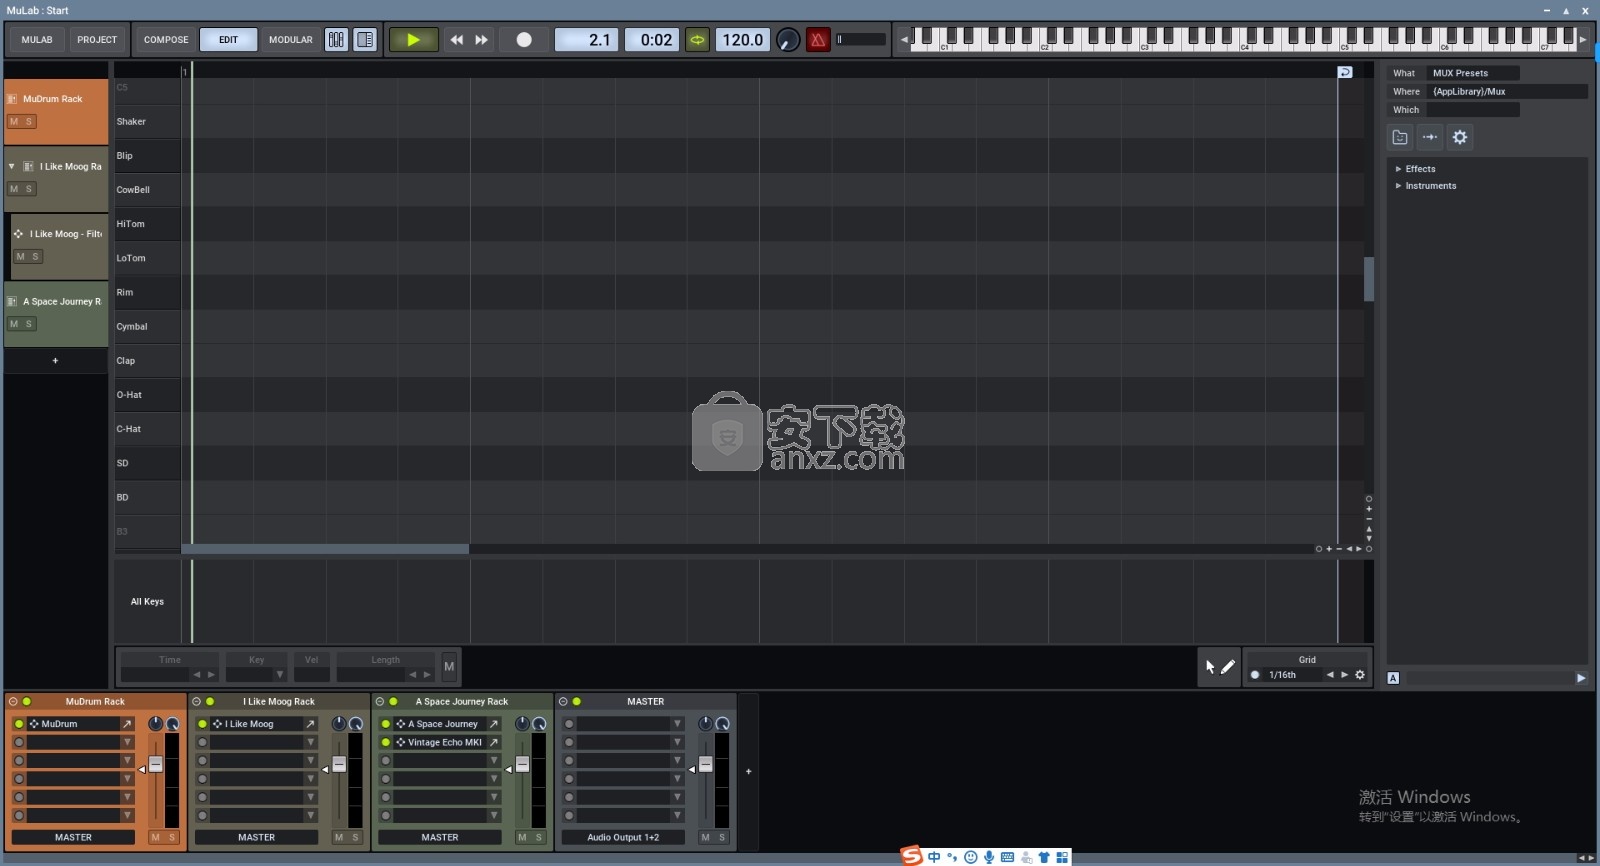
Task: Switch to the EDIT view
Action: 229,40
